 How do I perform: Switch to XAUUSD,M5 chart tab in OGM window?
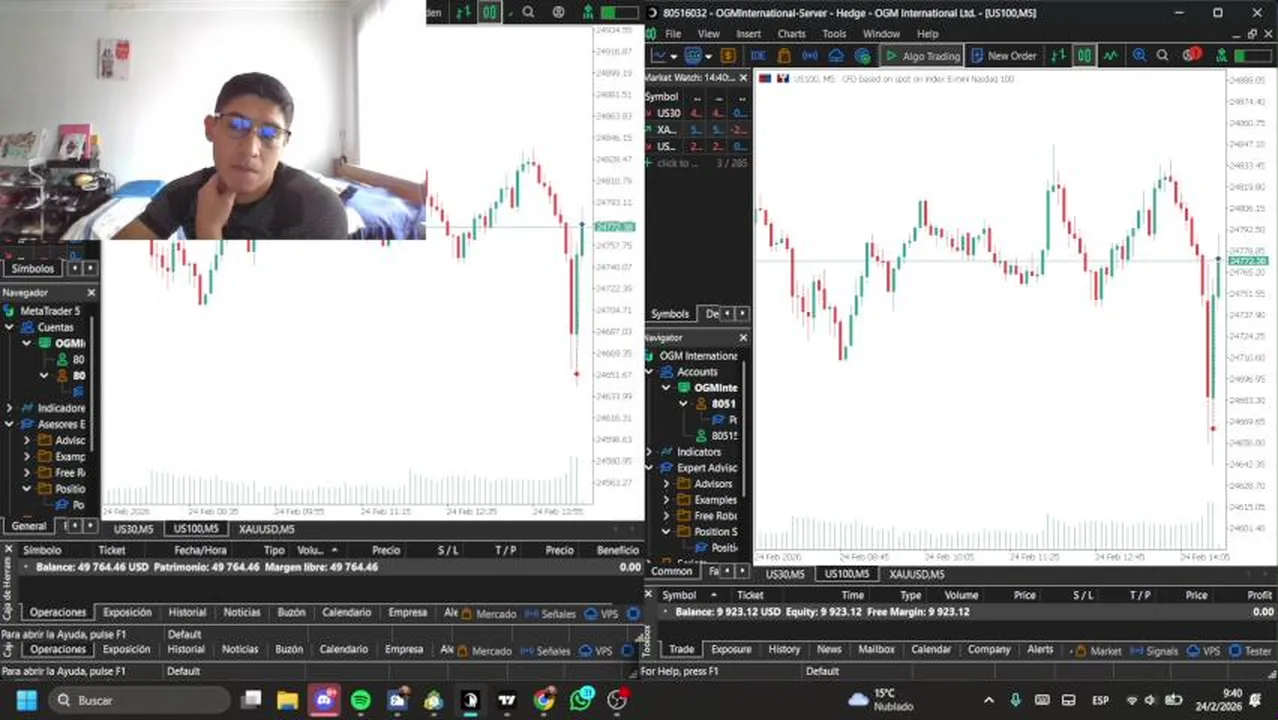click(916, 574)
